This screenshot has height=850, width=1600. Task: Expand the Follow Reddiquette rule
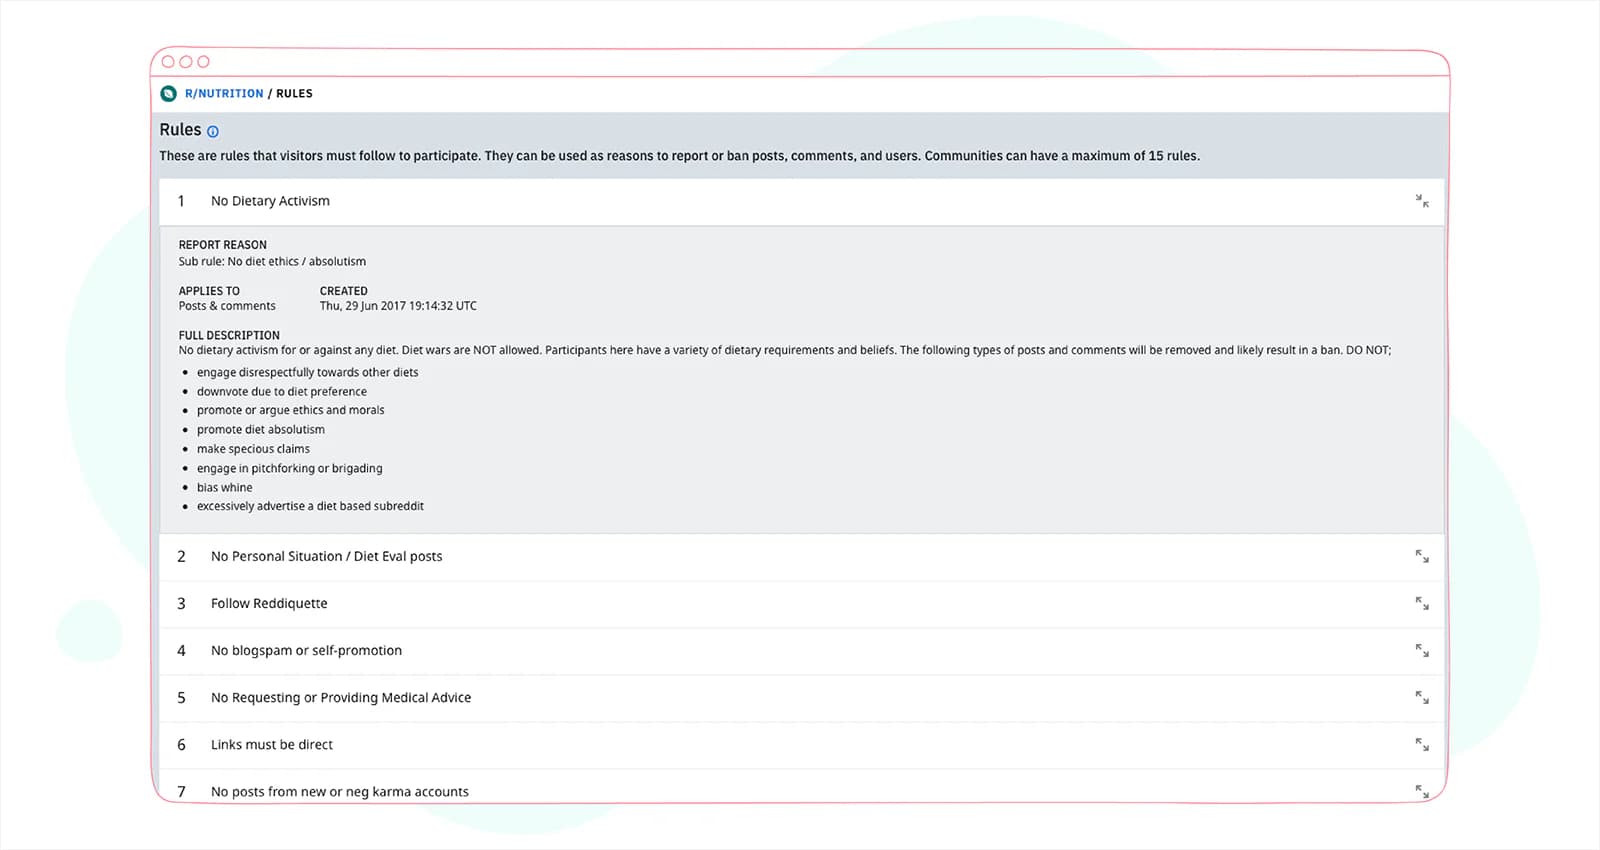(x=1422, y=603)
